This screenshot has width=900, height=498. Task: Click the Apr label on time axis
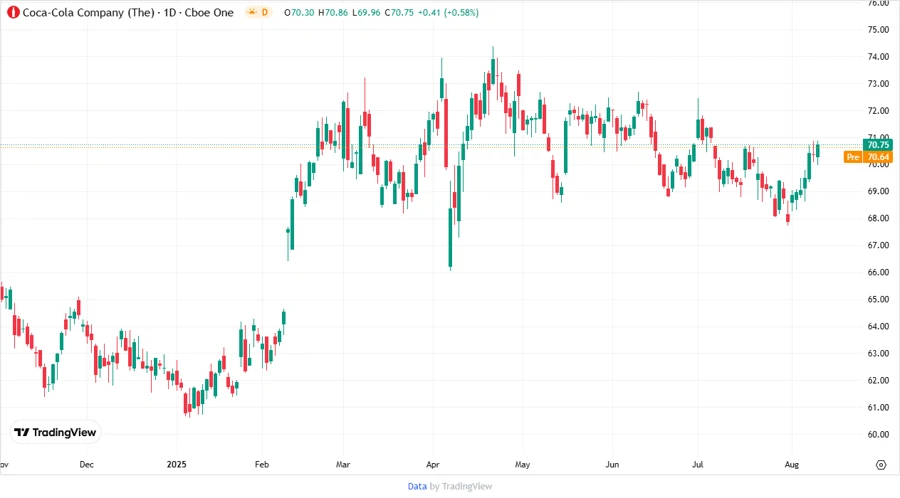(x=433, y=465)
